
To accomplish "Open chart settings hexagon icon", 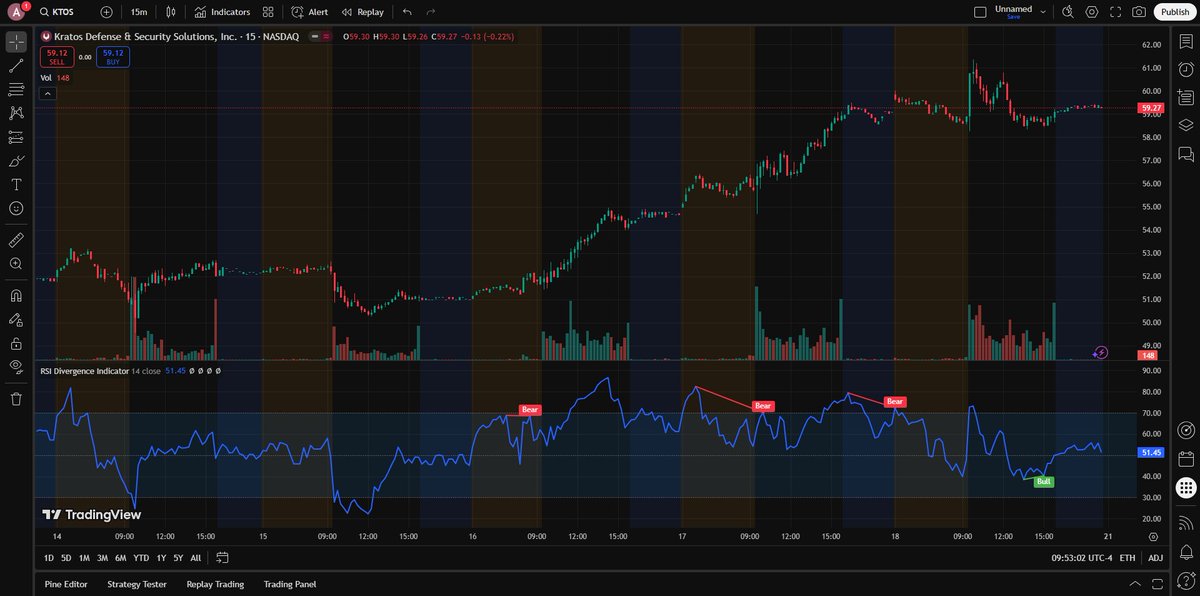I will 1092,12.
